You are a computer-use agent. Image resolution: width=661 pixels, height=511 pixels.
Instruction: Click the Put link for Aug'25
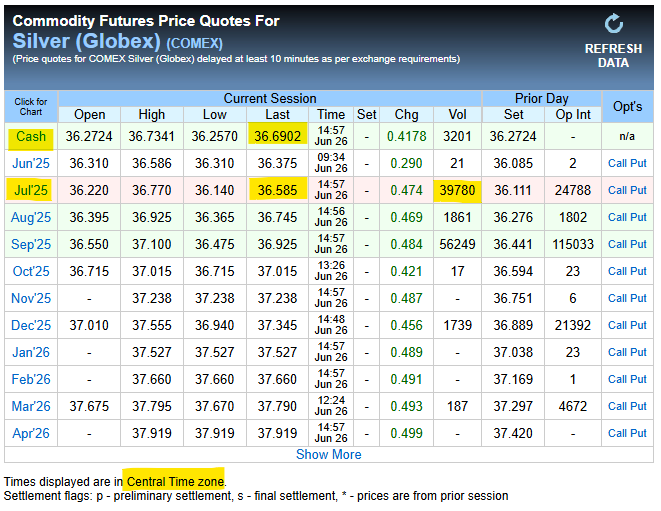(639, 217)
